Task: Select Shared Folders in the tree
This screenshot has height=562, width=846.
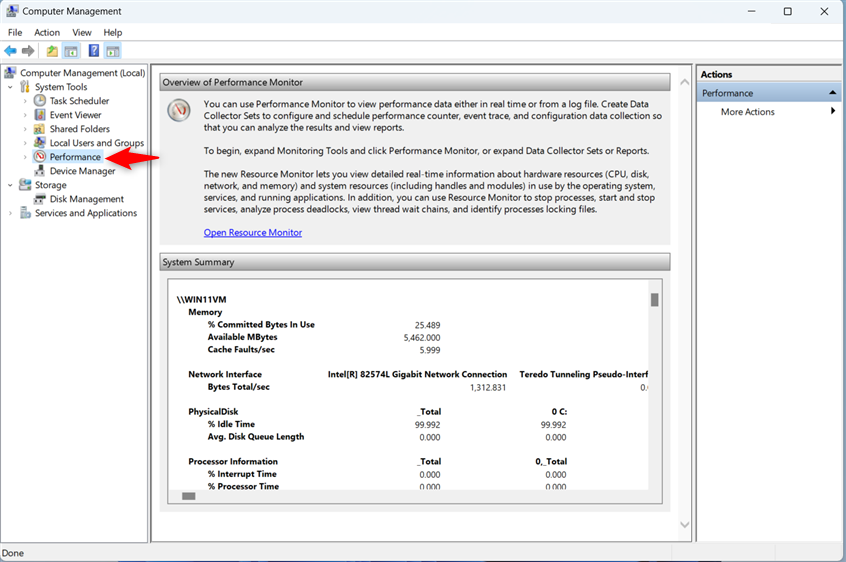Action: [x=80, y=129]
